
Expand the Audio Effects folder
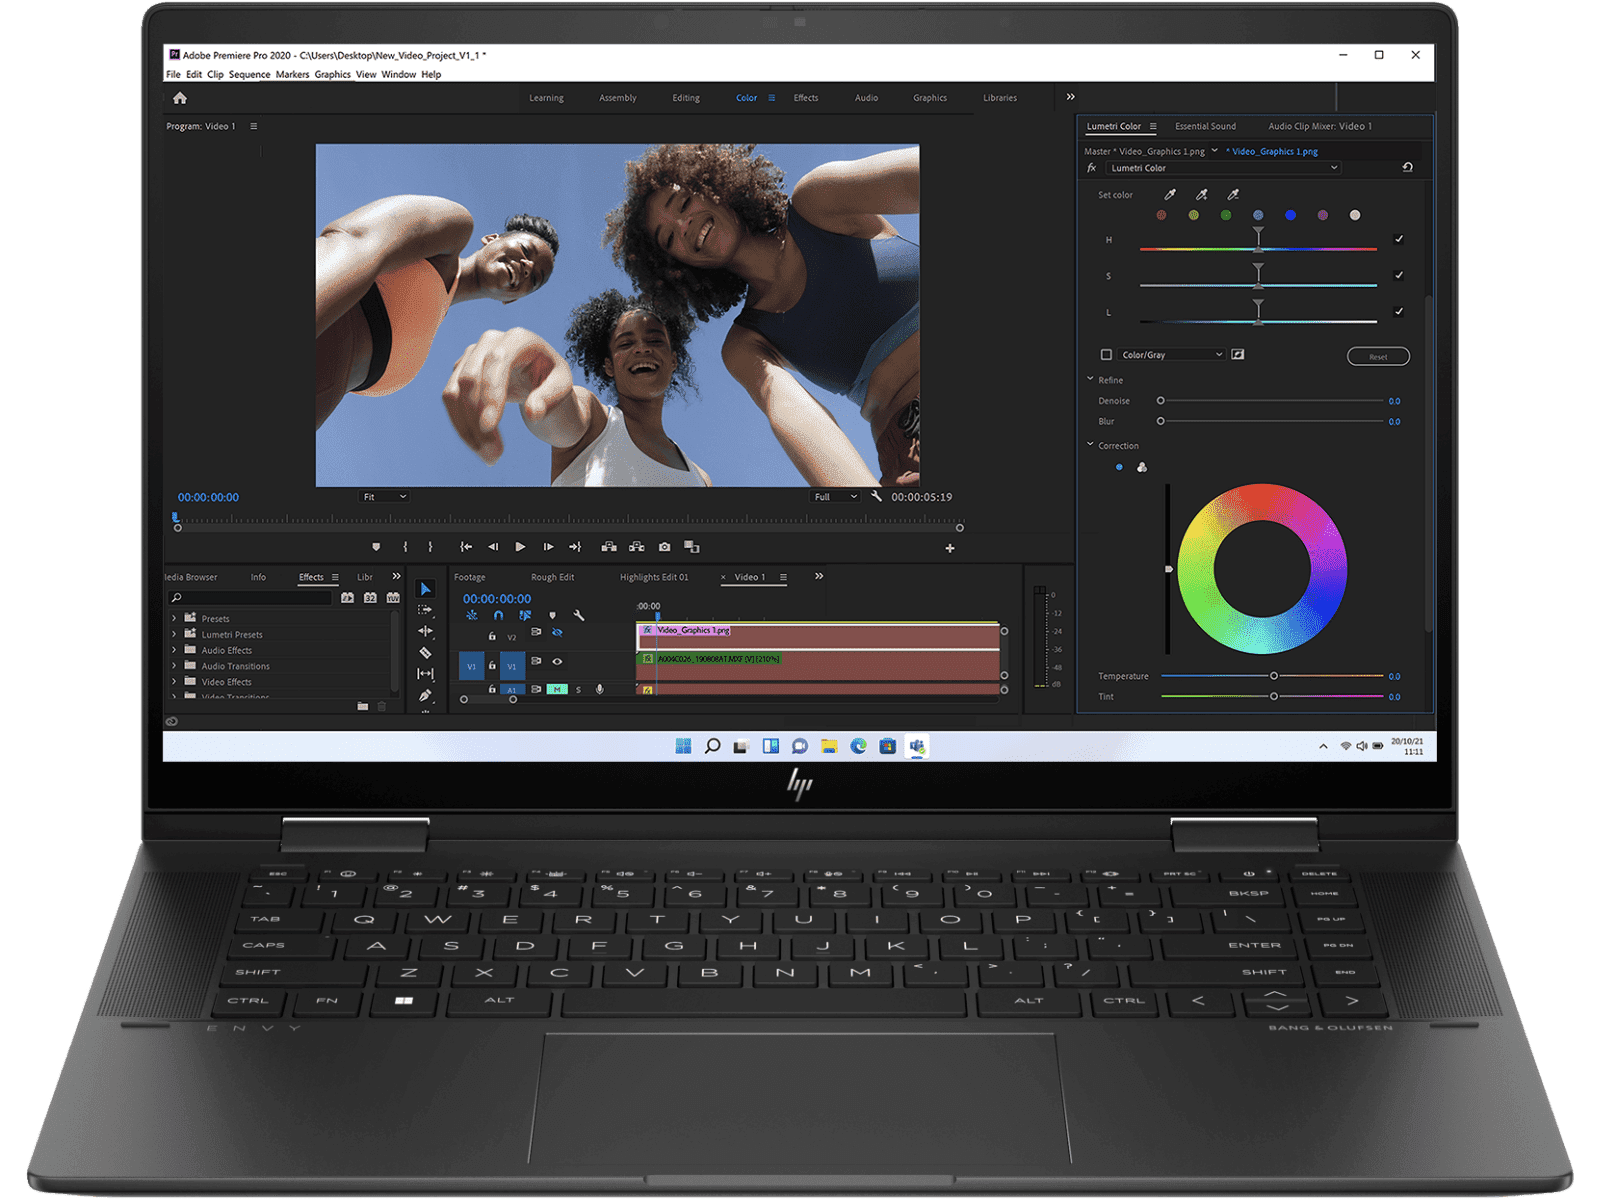point(174,650)
